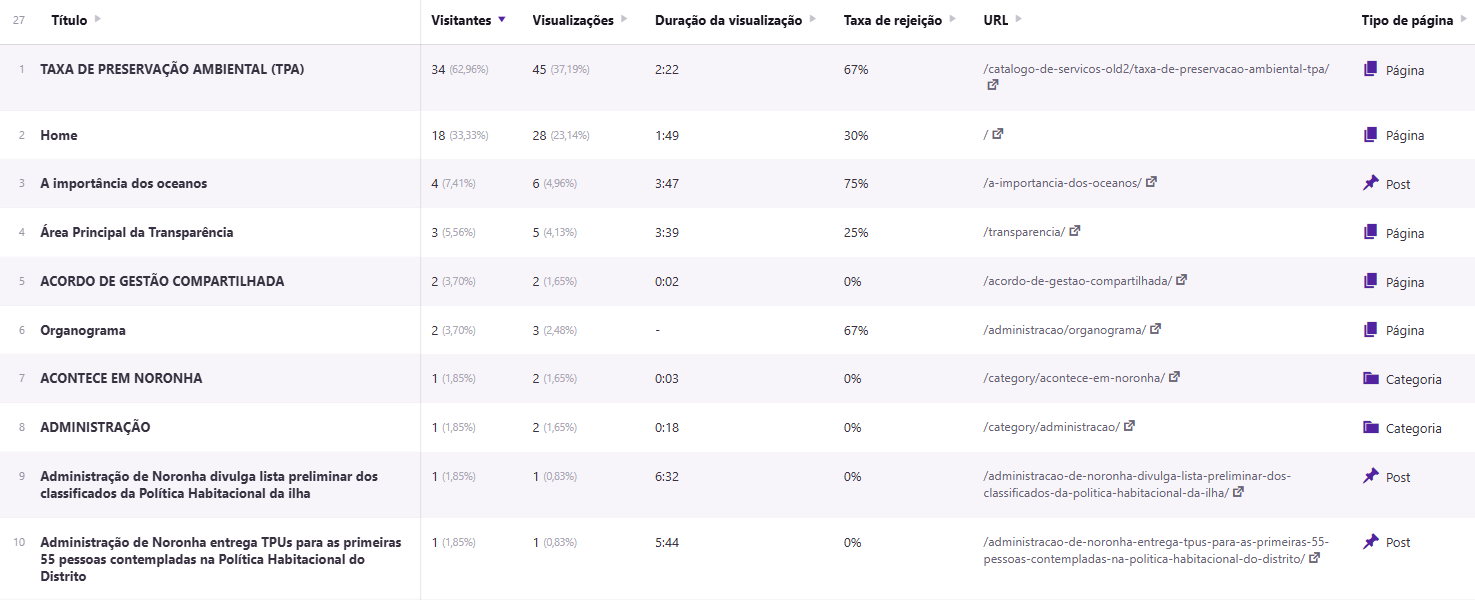Image resolution: width=1475 pixels, height=600 pixels.
Task: Click the /category/administracao/ link
Action: 1052,426
